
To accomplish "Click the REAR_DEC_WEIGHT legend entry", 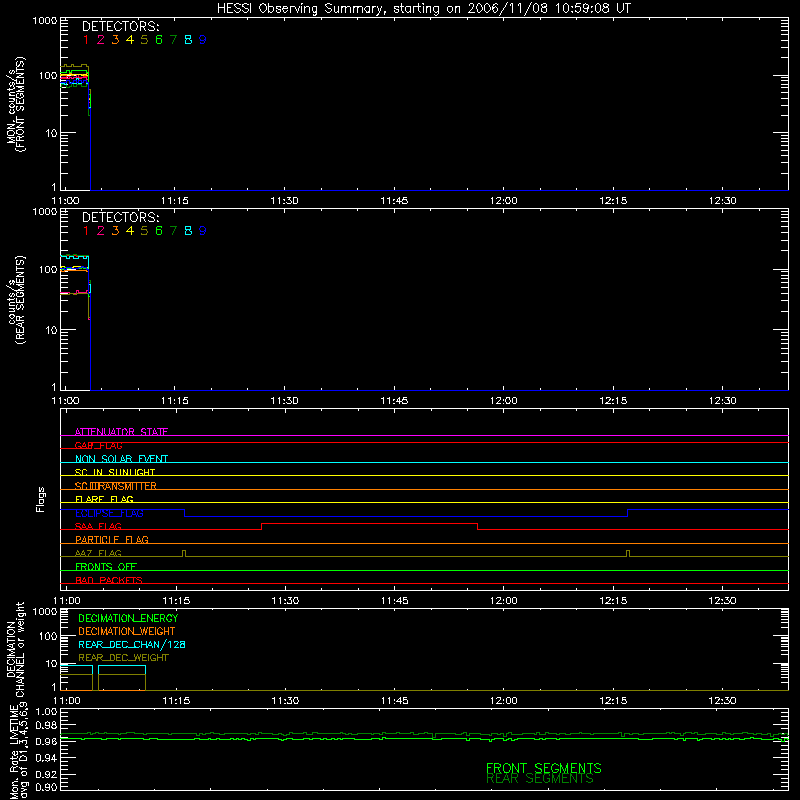I will click(x=123, y=658).
